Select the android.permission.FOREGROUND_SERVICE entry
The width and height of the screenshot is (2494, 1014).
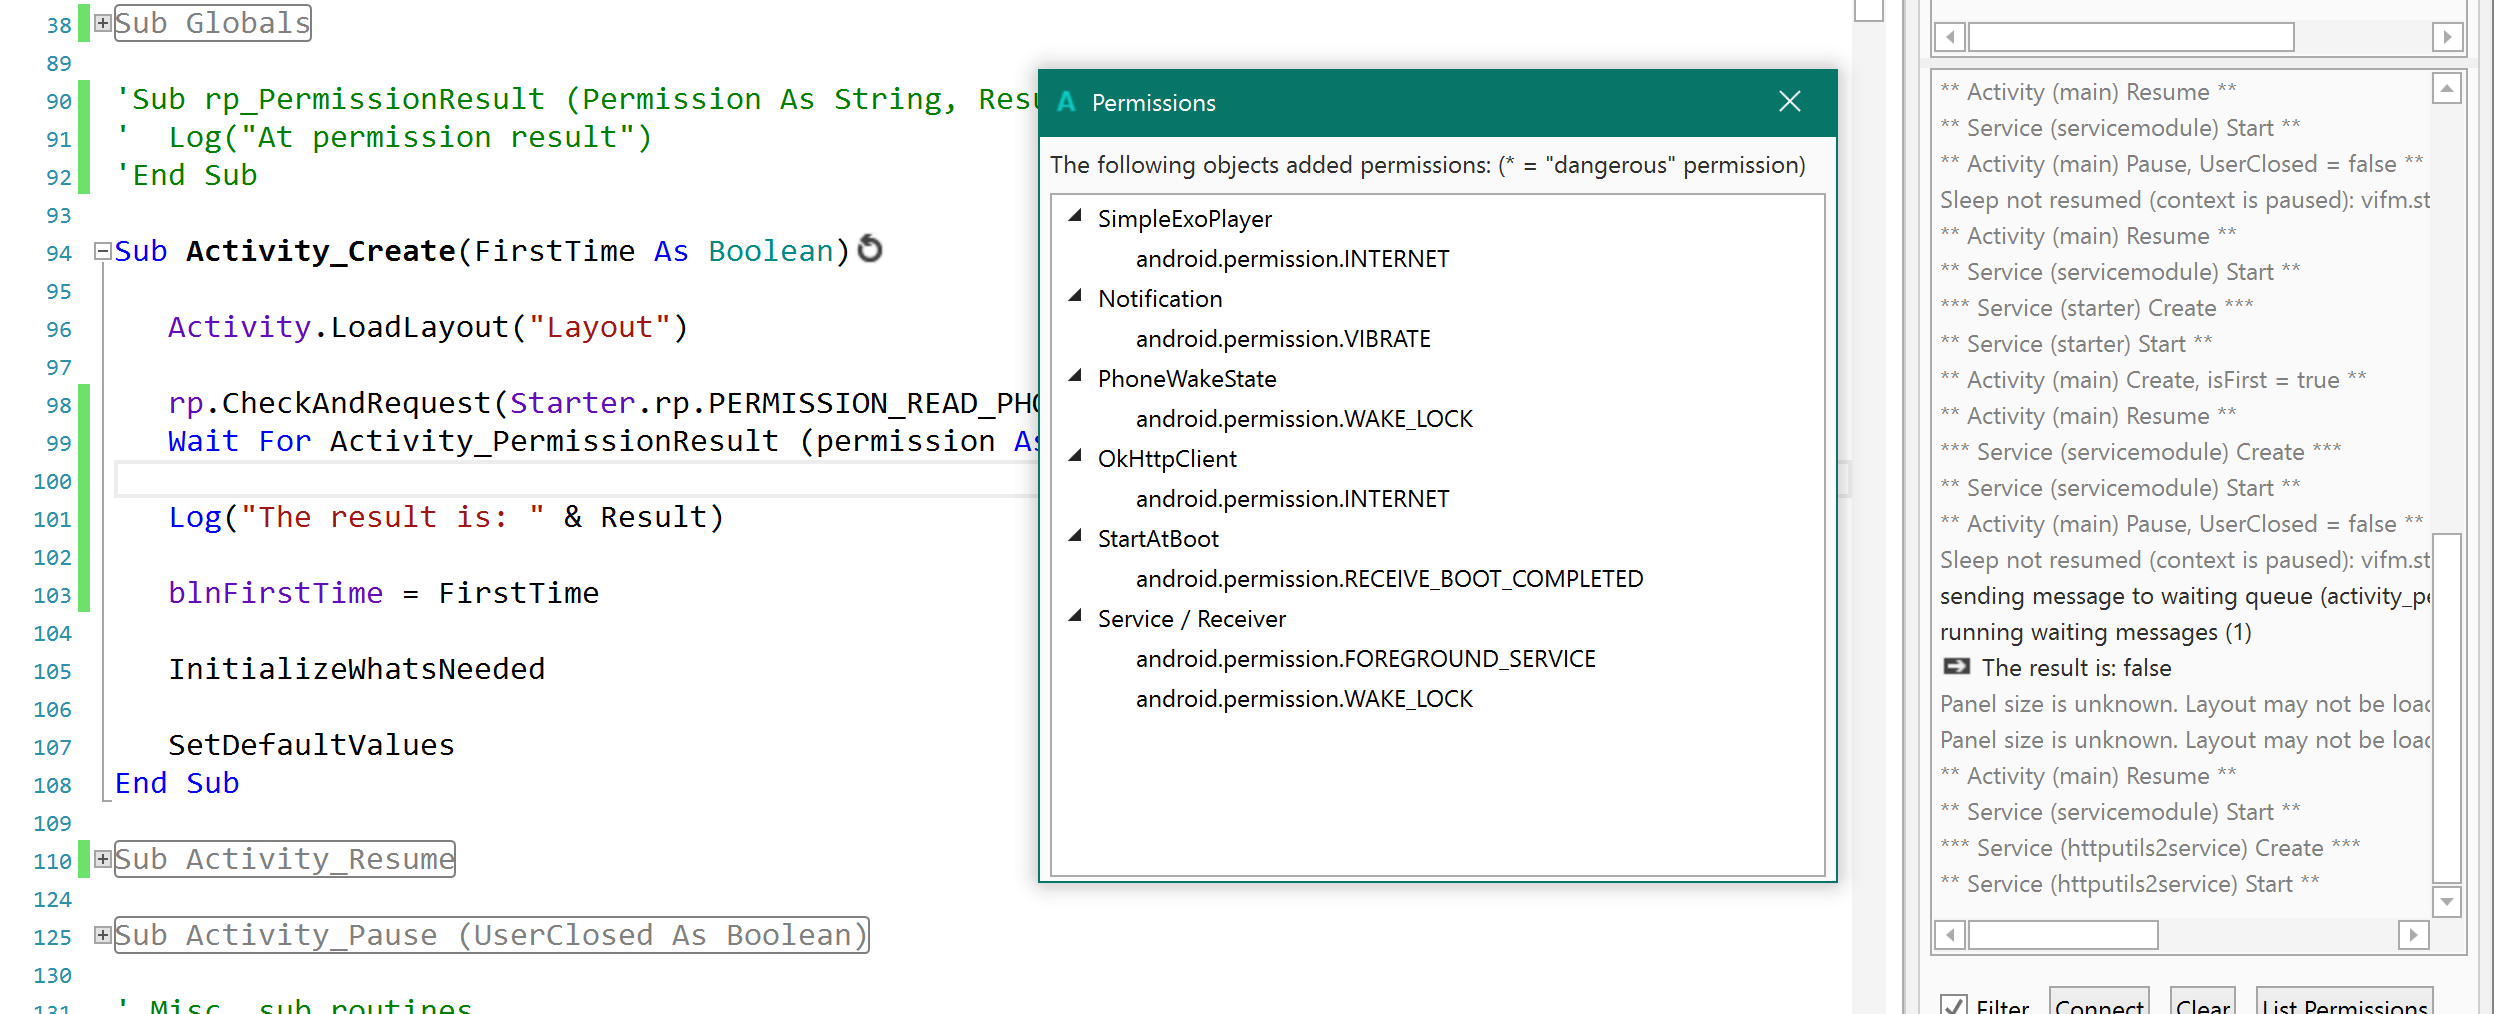pyautogui.click(x=1365, y=659)
